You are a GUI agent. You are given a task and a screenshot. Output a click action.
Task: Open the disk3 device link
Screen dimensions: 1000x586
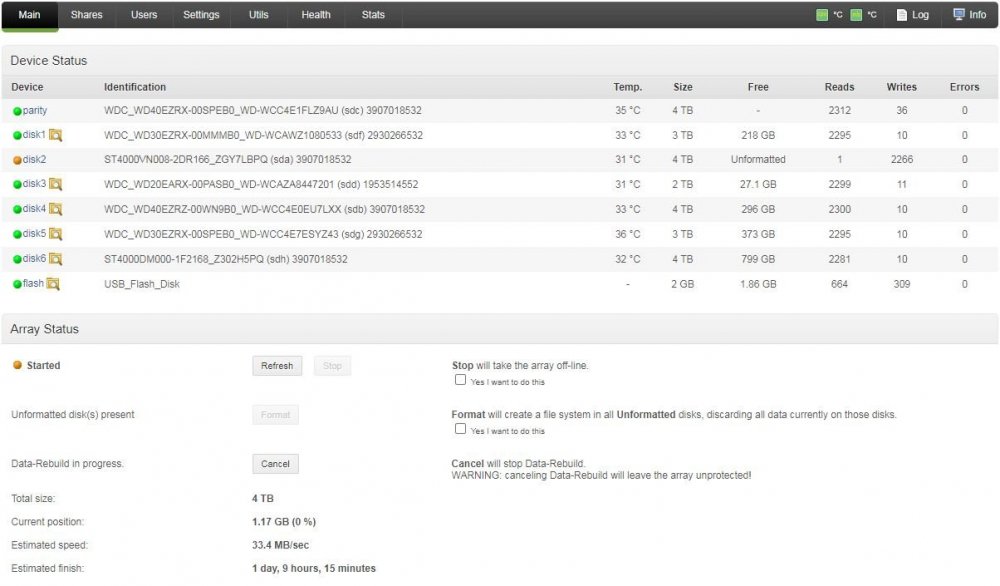pyautogui.click(x=34, y=184)
